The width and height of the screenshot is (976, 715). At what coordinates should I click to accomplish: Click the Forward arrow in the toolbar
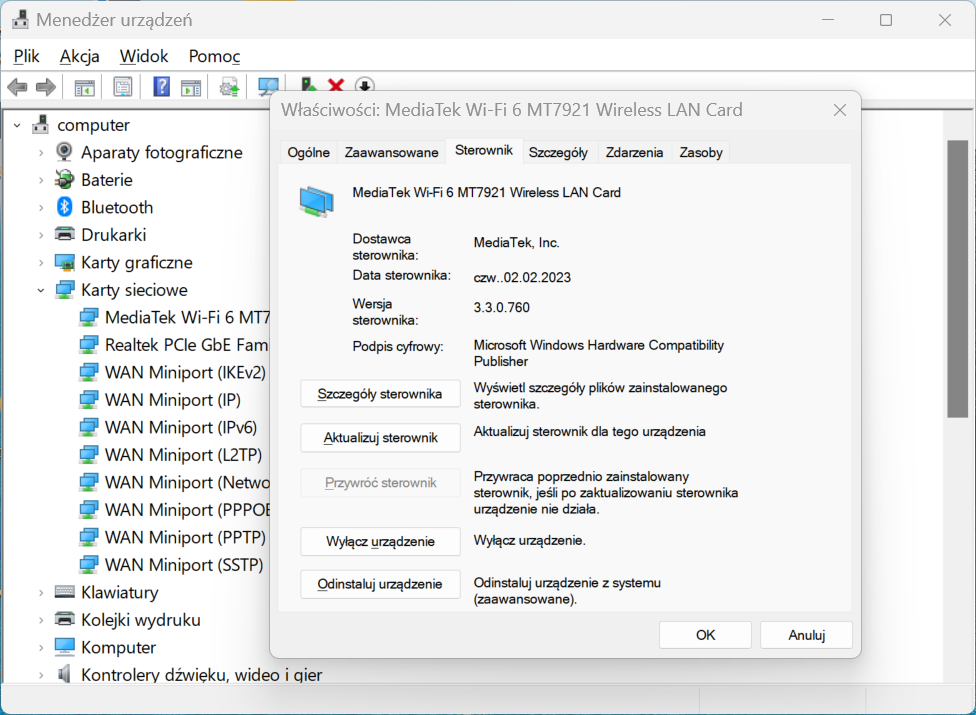tap(46, 86)
